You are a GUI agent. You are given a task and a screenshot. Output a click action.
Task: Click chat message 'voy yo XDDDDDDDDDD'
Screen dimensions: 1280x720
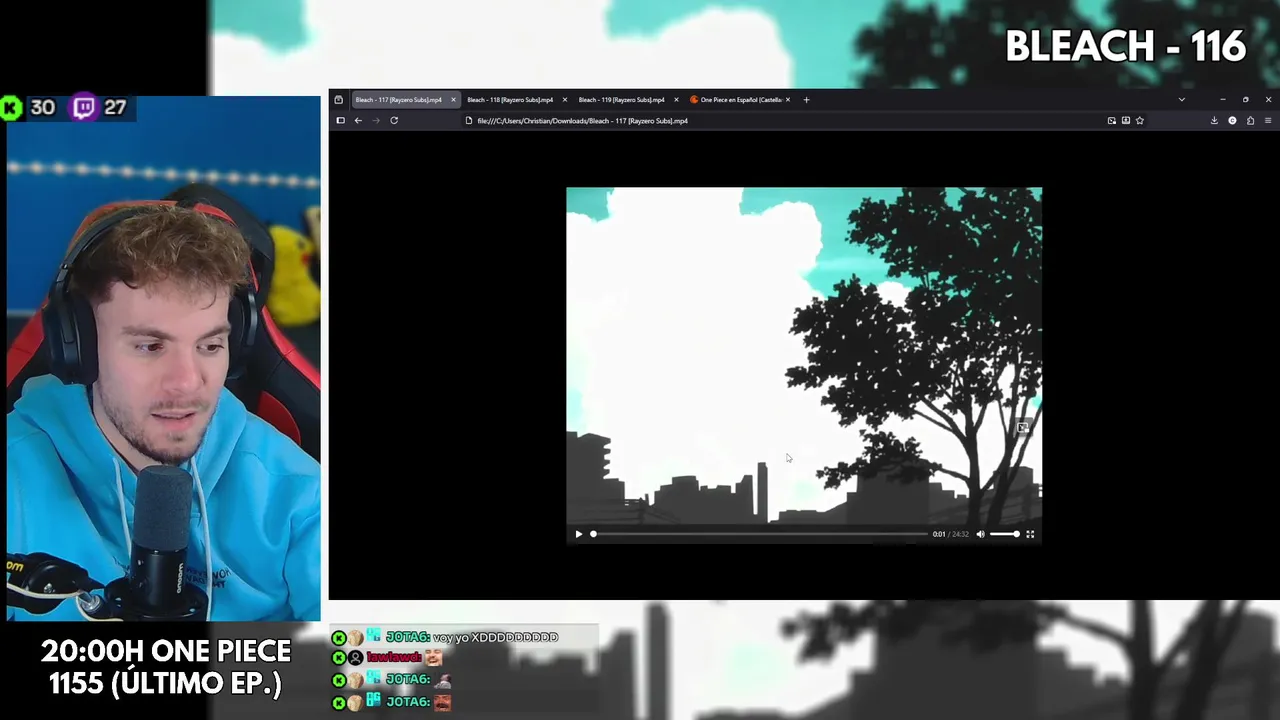point(495,637)
